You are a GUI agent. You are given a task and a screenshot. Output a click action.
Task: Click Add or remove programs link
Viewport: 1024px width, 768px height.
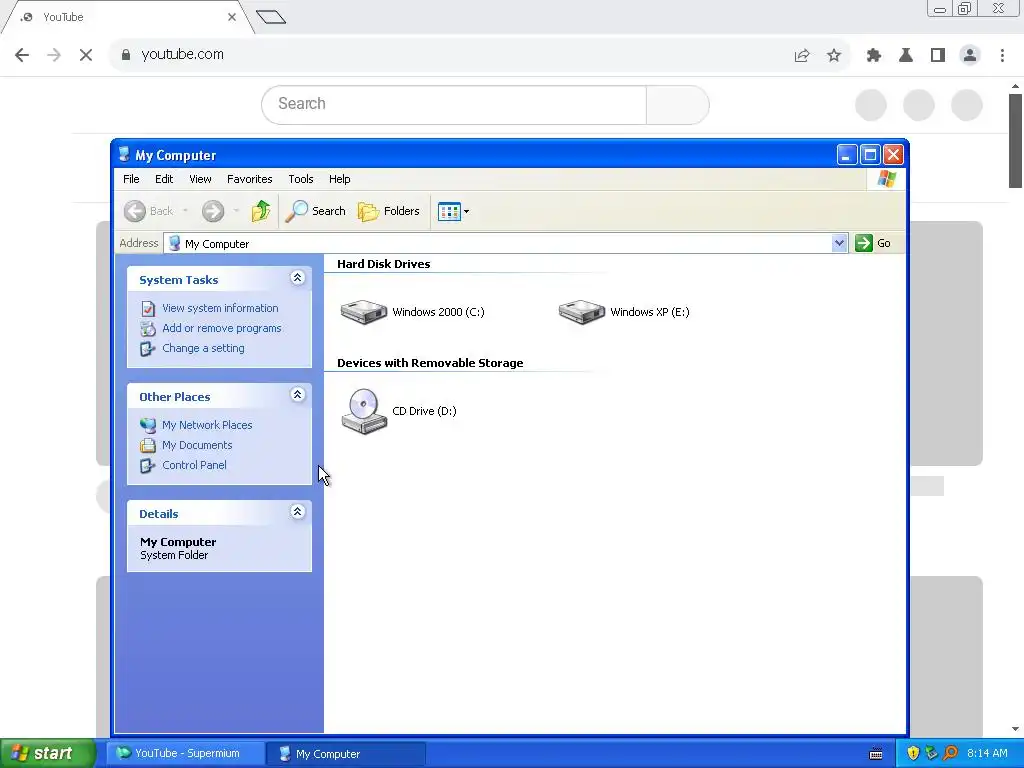pos(221,328)
